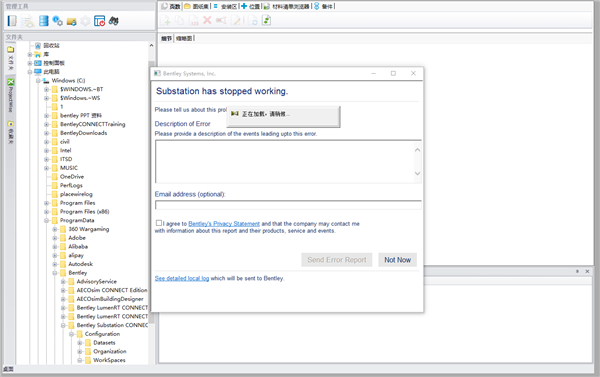This screenshot has width=600, height=377.
Task: Click the pencil edit page icon
Action: pos(236,20)
